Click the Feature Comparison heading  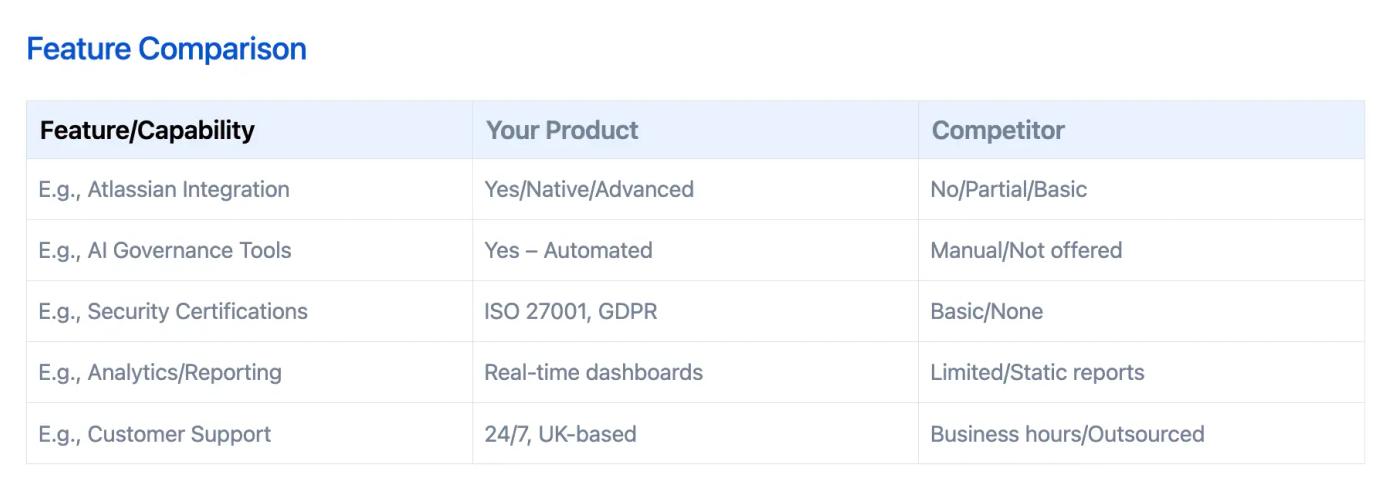click(x=166, y=49)
